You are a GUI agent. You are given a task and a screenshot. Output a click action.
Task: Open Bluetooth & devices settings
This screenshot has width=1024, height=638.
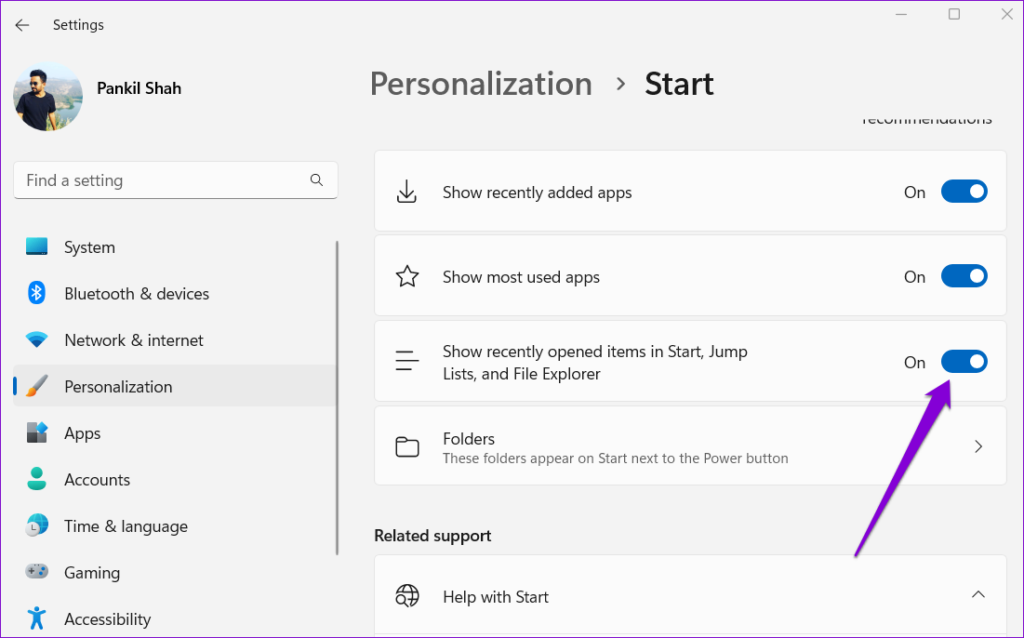[37, 293]
